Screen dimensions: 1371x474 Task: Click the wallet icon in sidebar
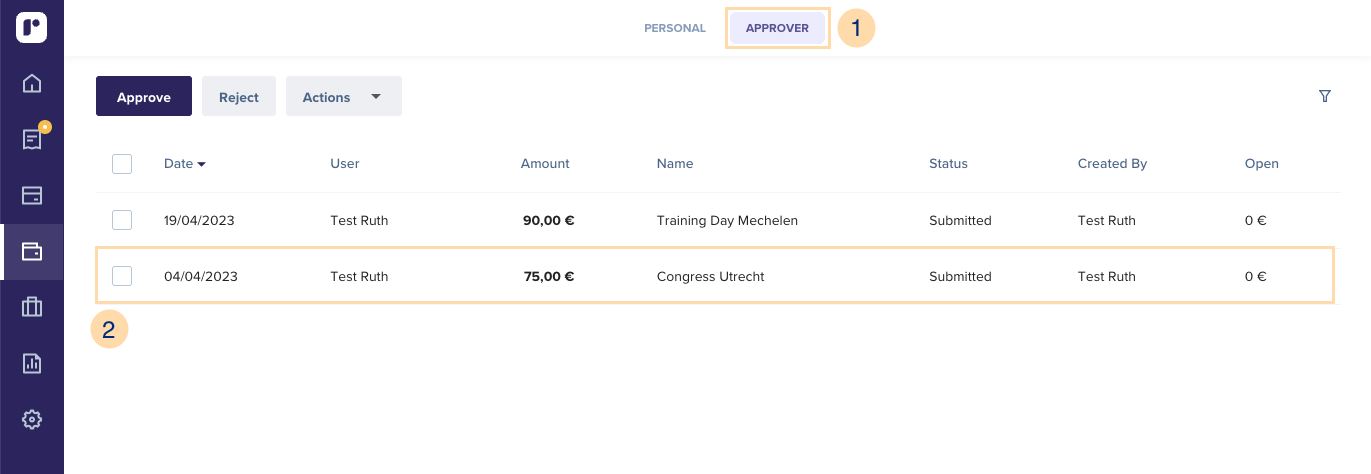click(32, 251)
